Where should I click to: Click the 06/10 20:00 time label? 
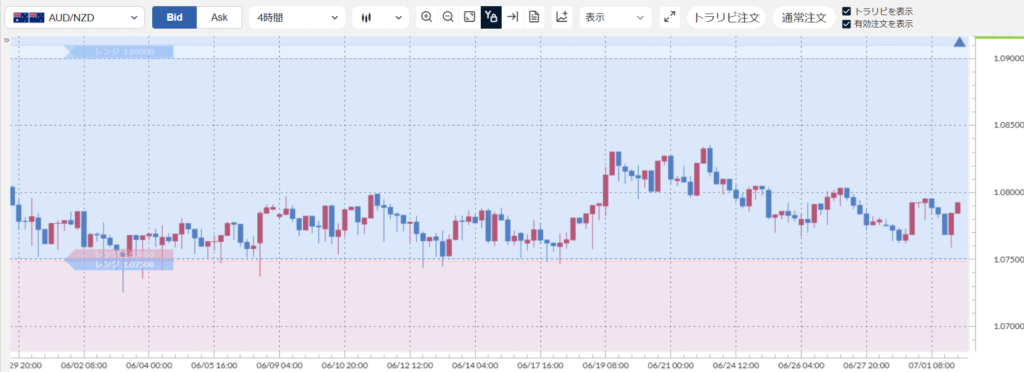pyautogui.click(x=345, y=365)
